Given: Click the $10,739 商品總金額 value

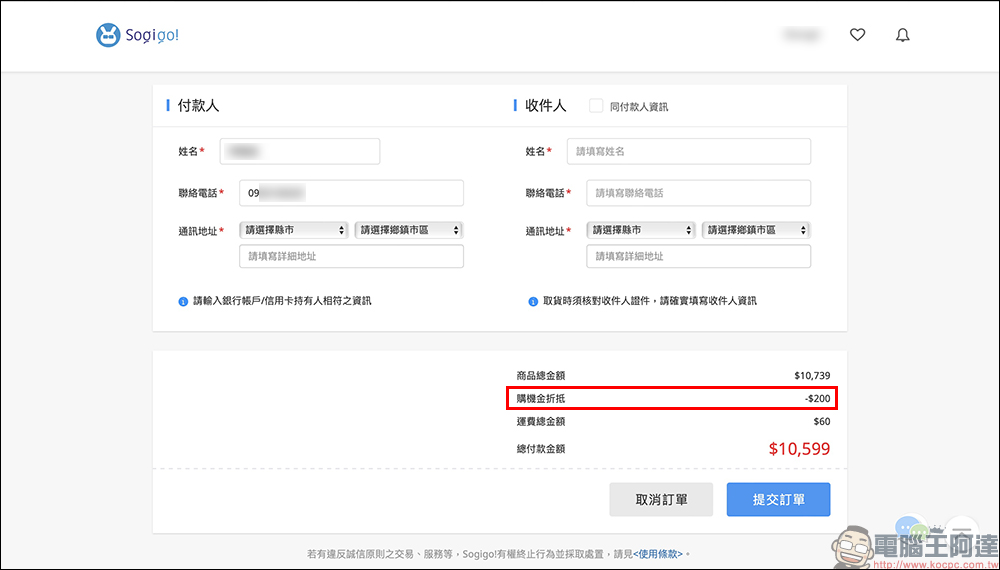Looking at the screenshot, I should click(812, 376).
